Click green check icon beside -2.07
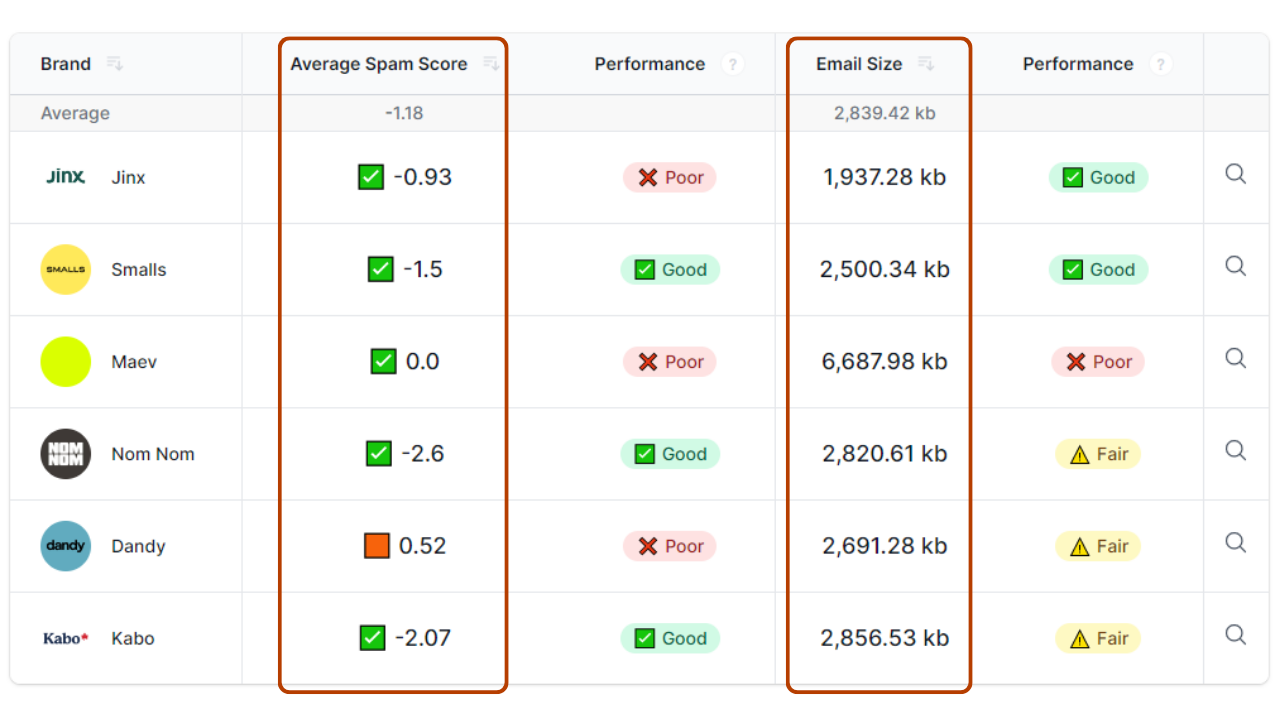The width and height of the screenshot is (1280, 720). [x=372, y=637]
